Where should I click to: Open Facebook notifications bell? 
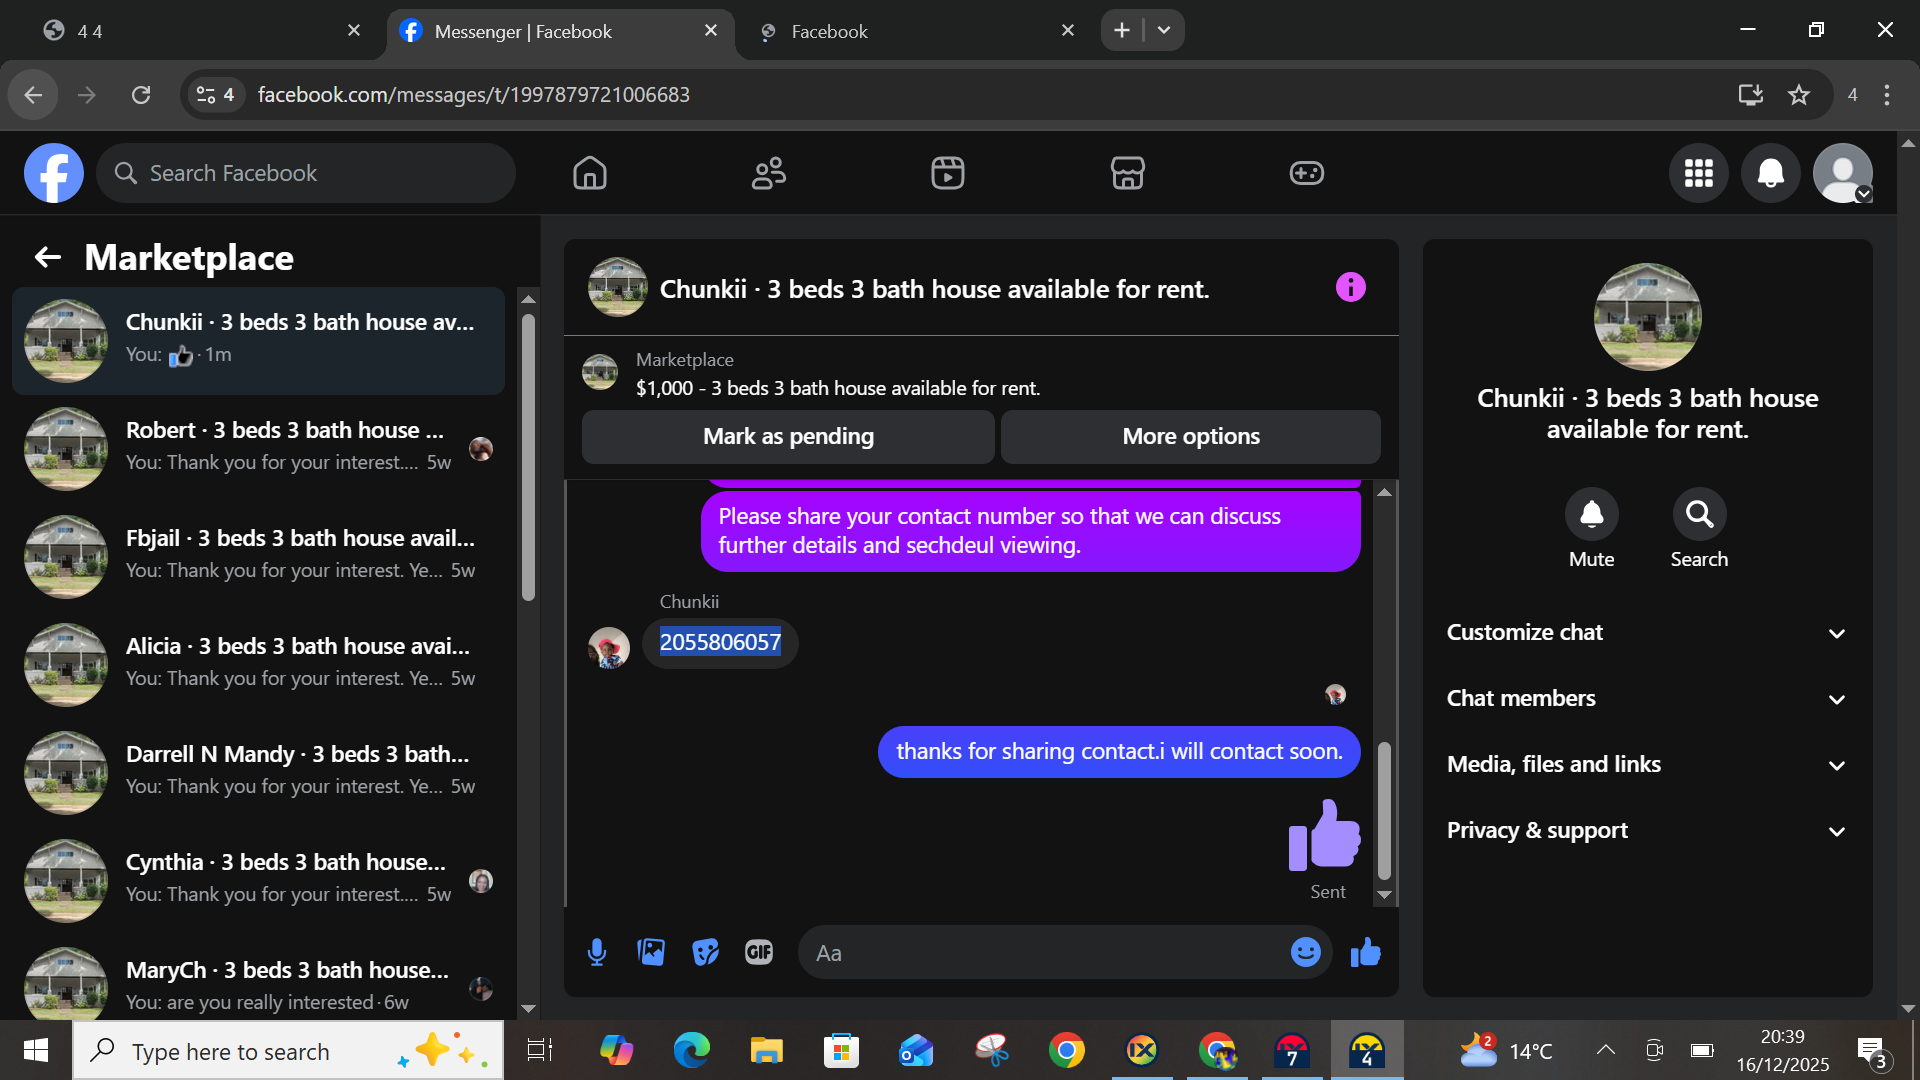(x=1771, y=173)
